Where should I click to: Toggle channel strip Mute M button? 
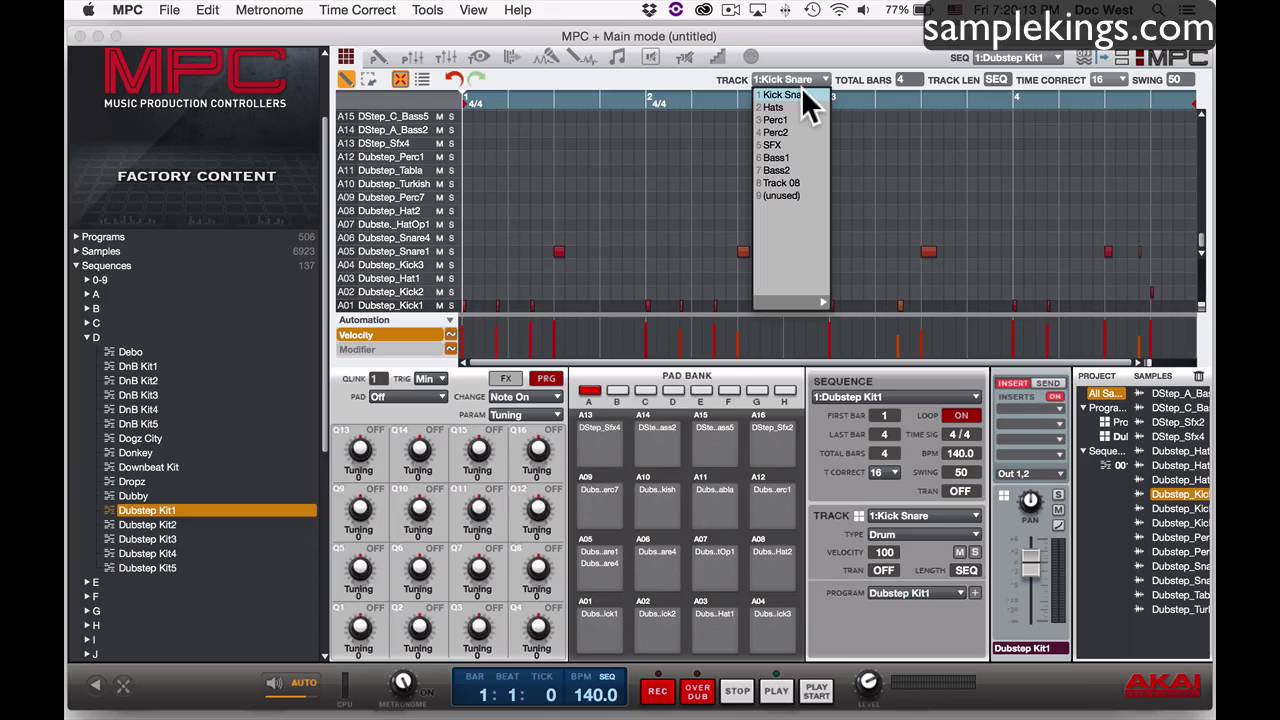1058,511
